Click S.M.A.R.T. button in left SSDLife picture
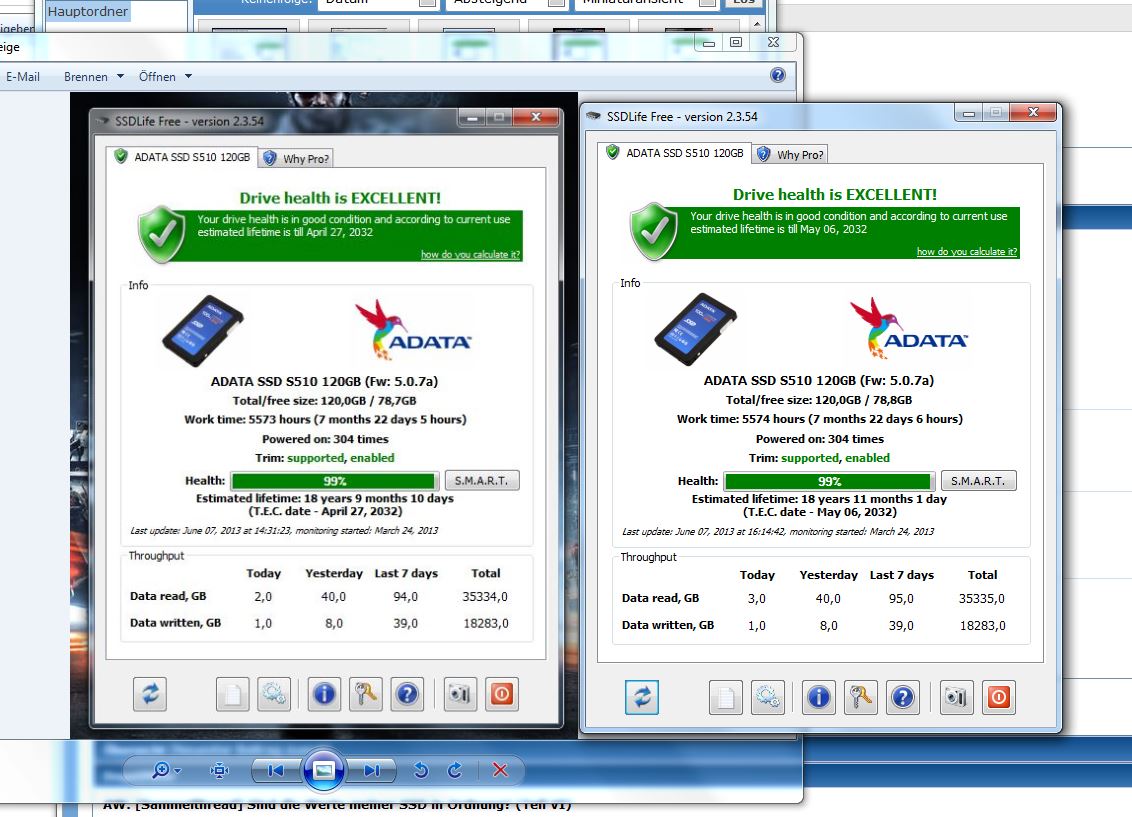Image resolution: width=1132 pixels, height=817 pixels. pyautogui.click(x=482, y=480)
